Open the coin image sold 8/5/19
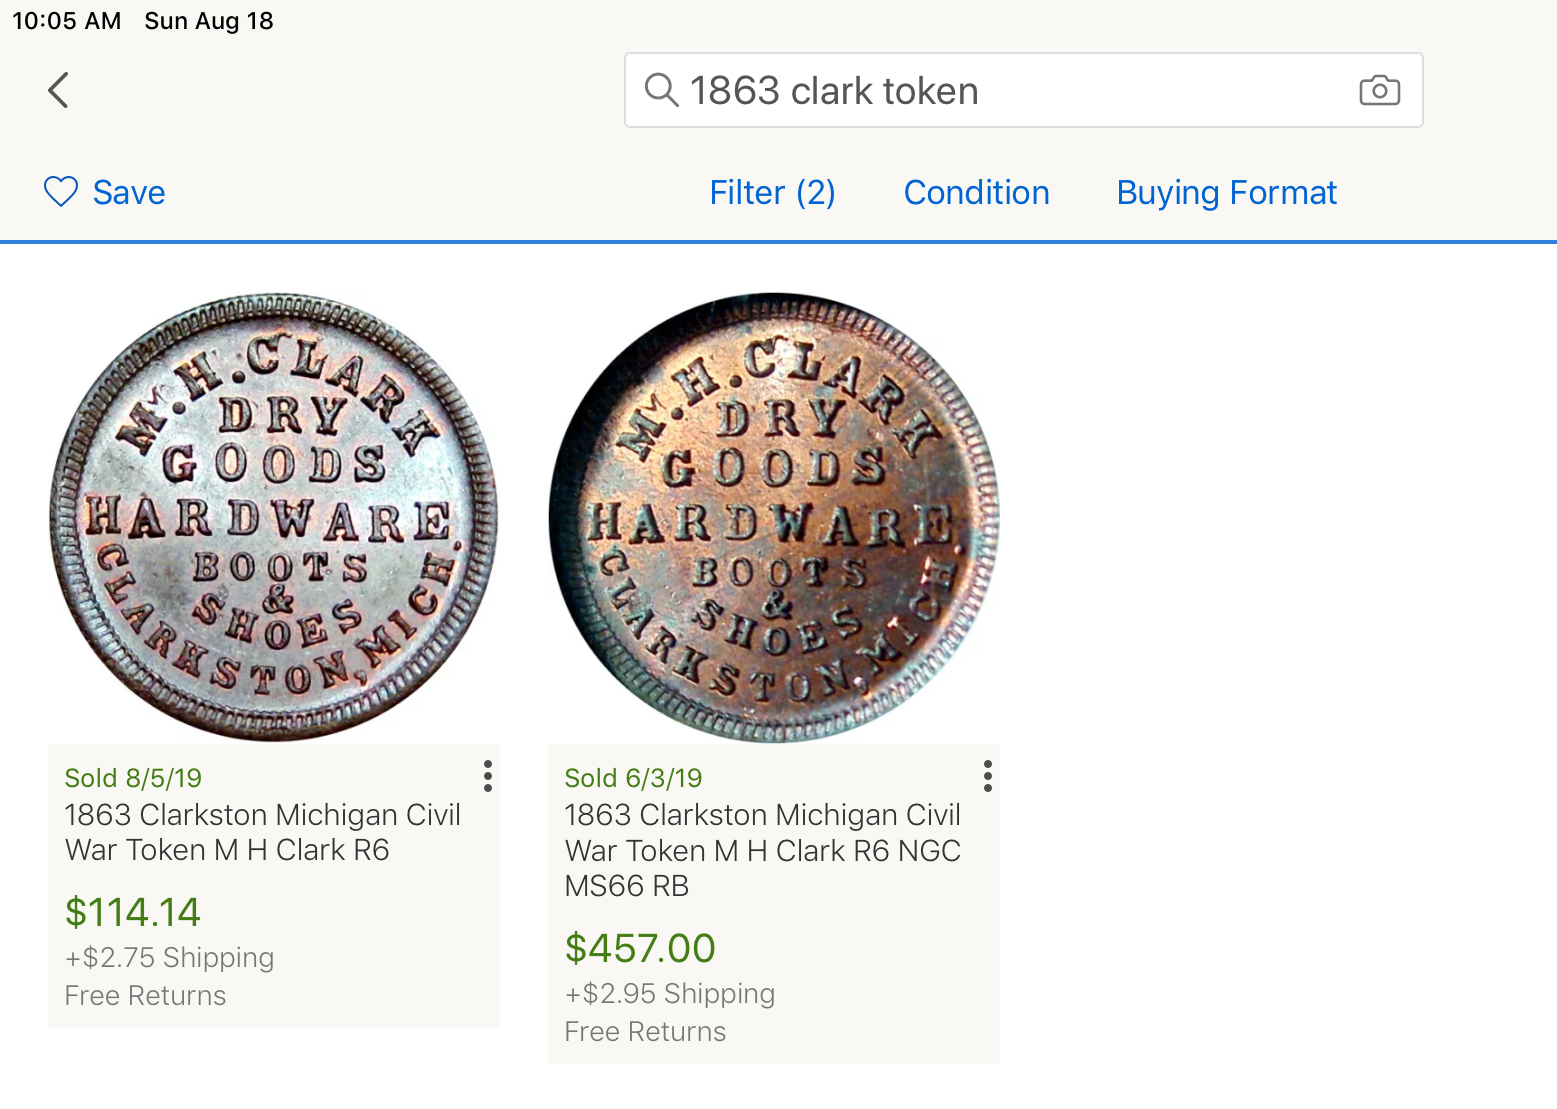Image resolution: width=1557 pixels, height=1109 pixels. pos(274,517)
